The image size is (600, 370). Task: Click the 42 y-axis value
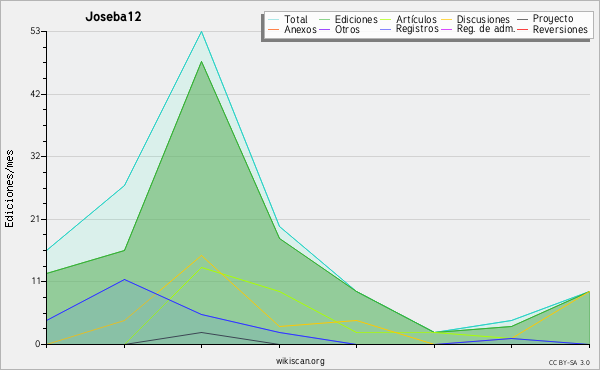35,94
